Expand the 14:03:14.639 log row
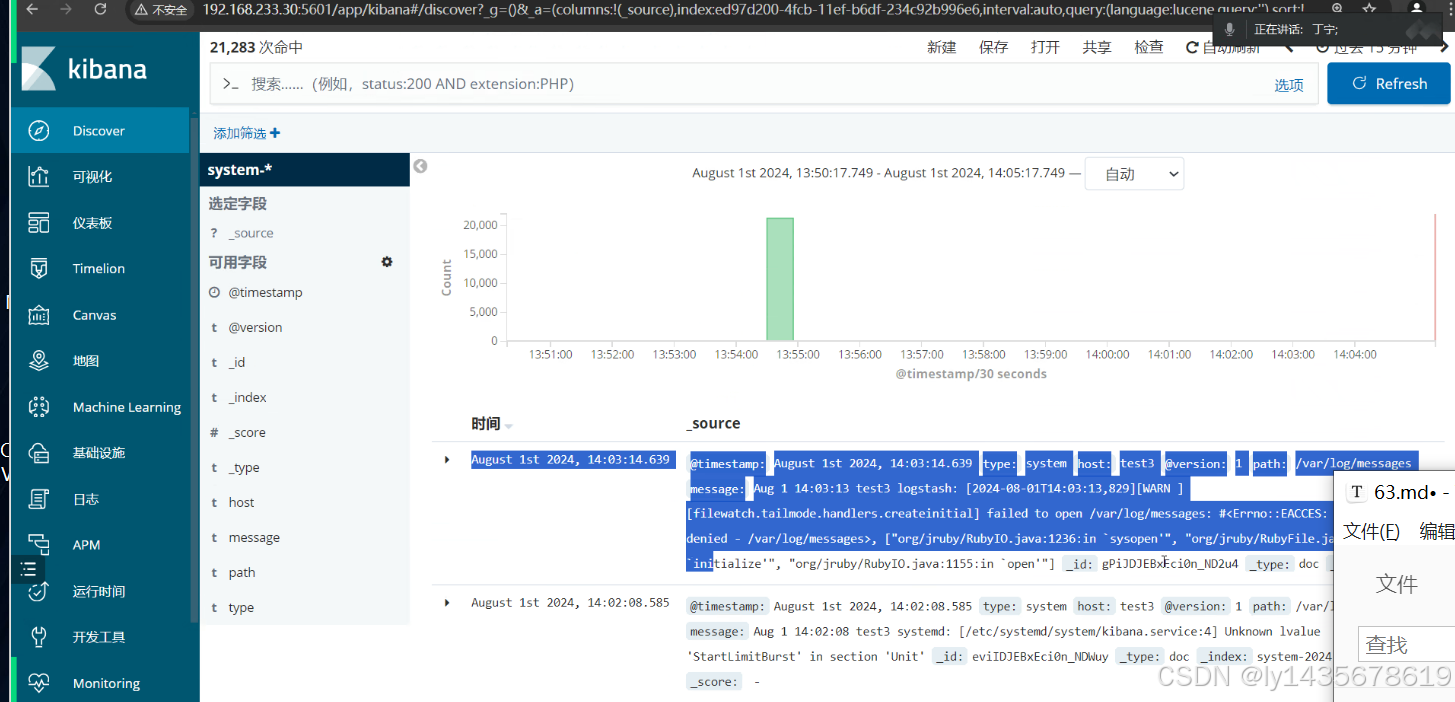 447,460
